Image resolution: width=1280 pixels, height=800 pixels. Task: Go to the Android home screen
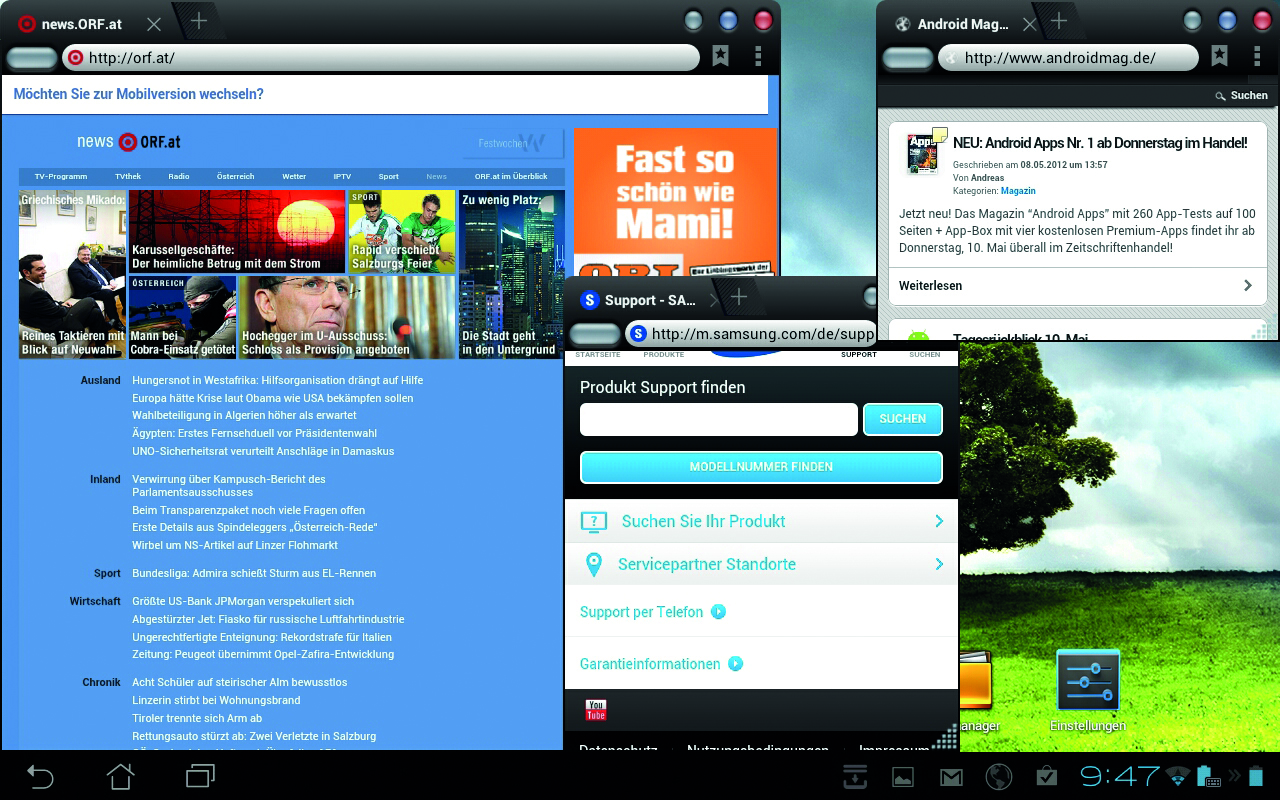click(x=120, y=776)
